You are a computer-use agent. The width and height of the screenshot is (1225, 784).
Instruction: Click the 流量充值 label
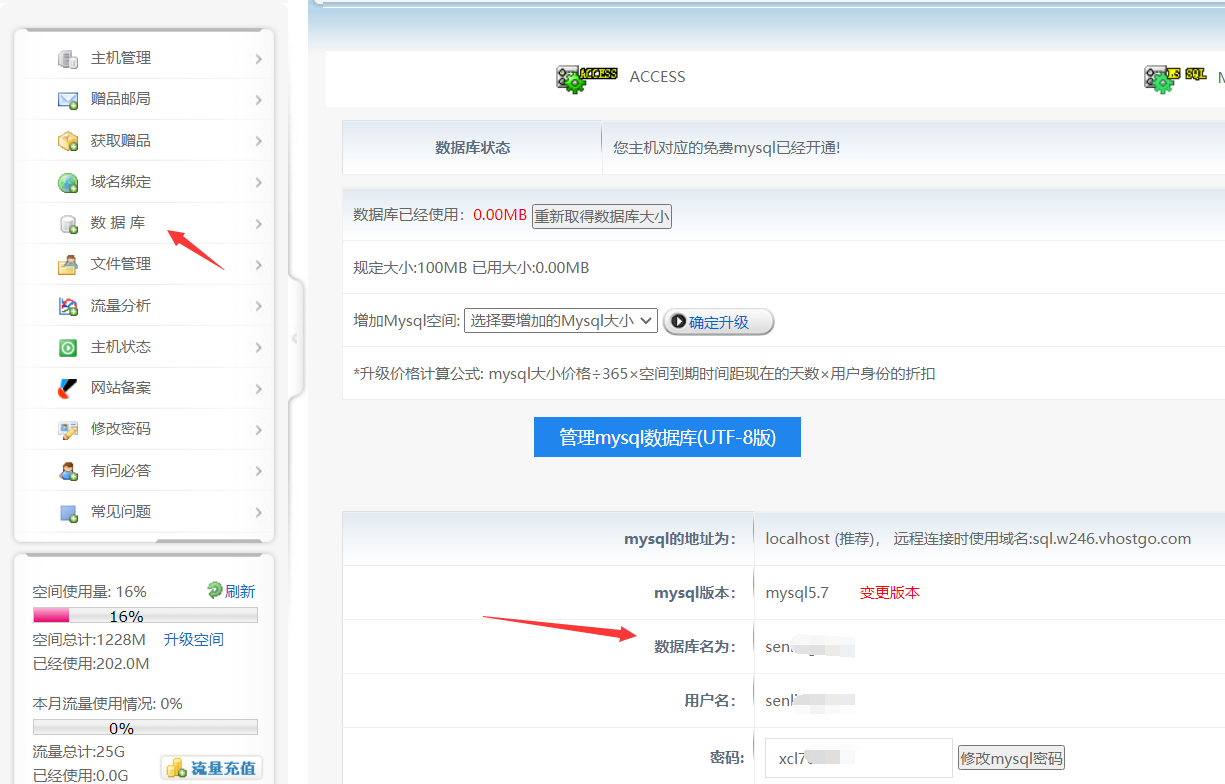click(224, 769)
